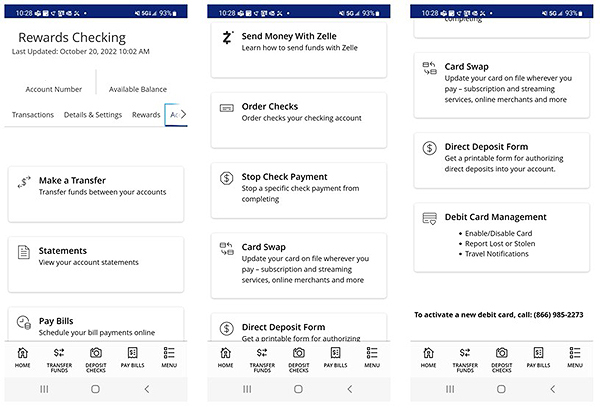Tap the Available Balance label

click(x=138, y=89)
